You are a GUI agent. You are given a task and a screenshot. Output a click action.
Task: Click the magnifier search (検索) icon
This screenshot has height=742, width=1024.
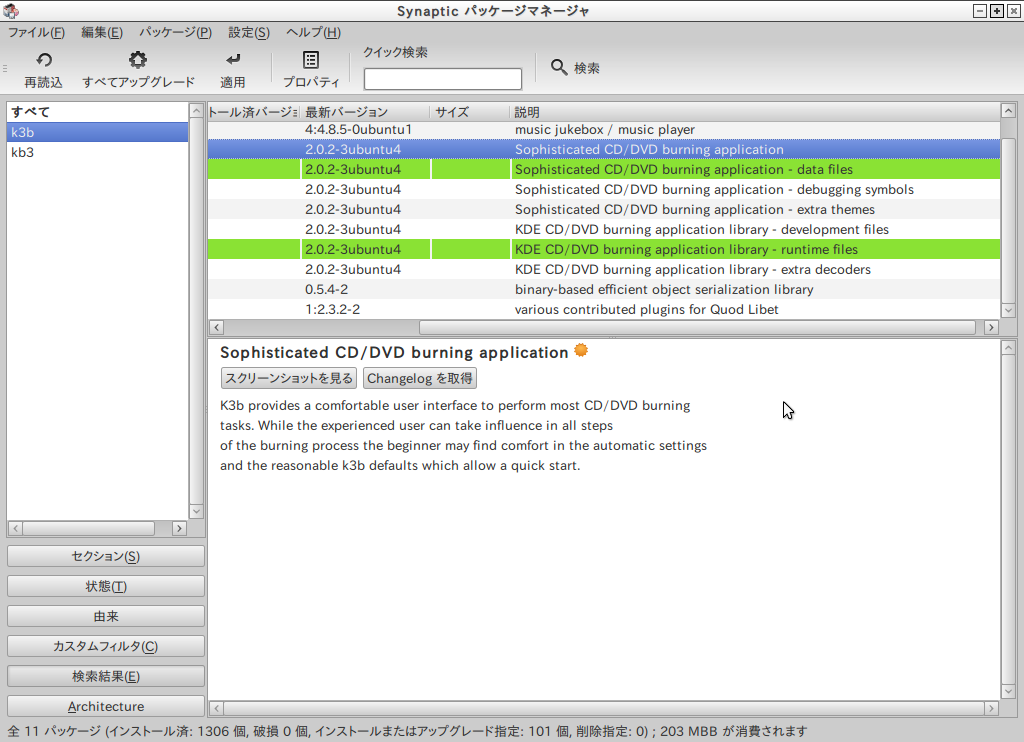[x=559, y=67]
